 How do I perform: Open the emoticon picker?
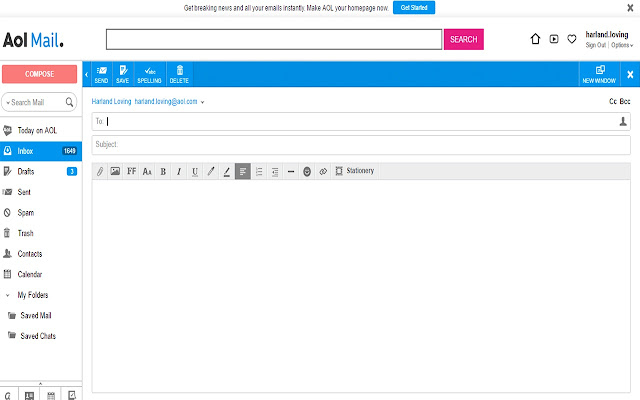307,171
